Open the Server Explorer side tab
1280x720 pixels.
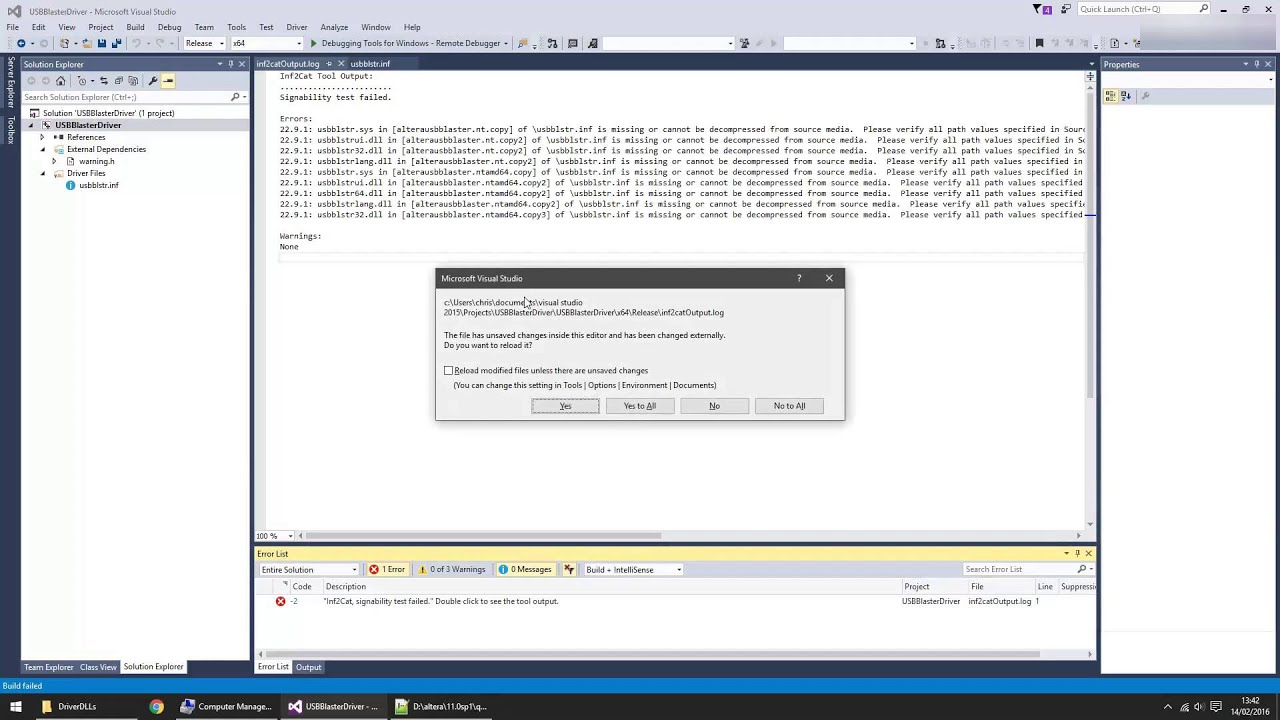pyautogui.click(x=11, y=85)
